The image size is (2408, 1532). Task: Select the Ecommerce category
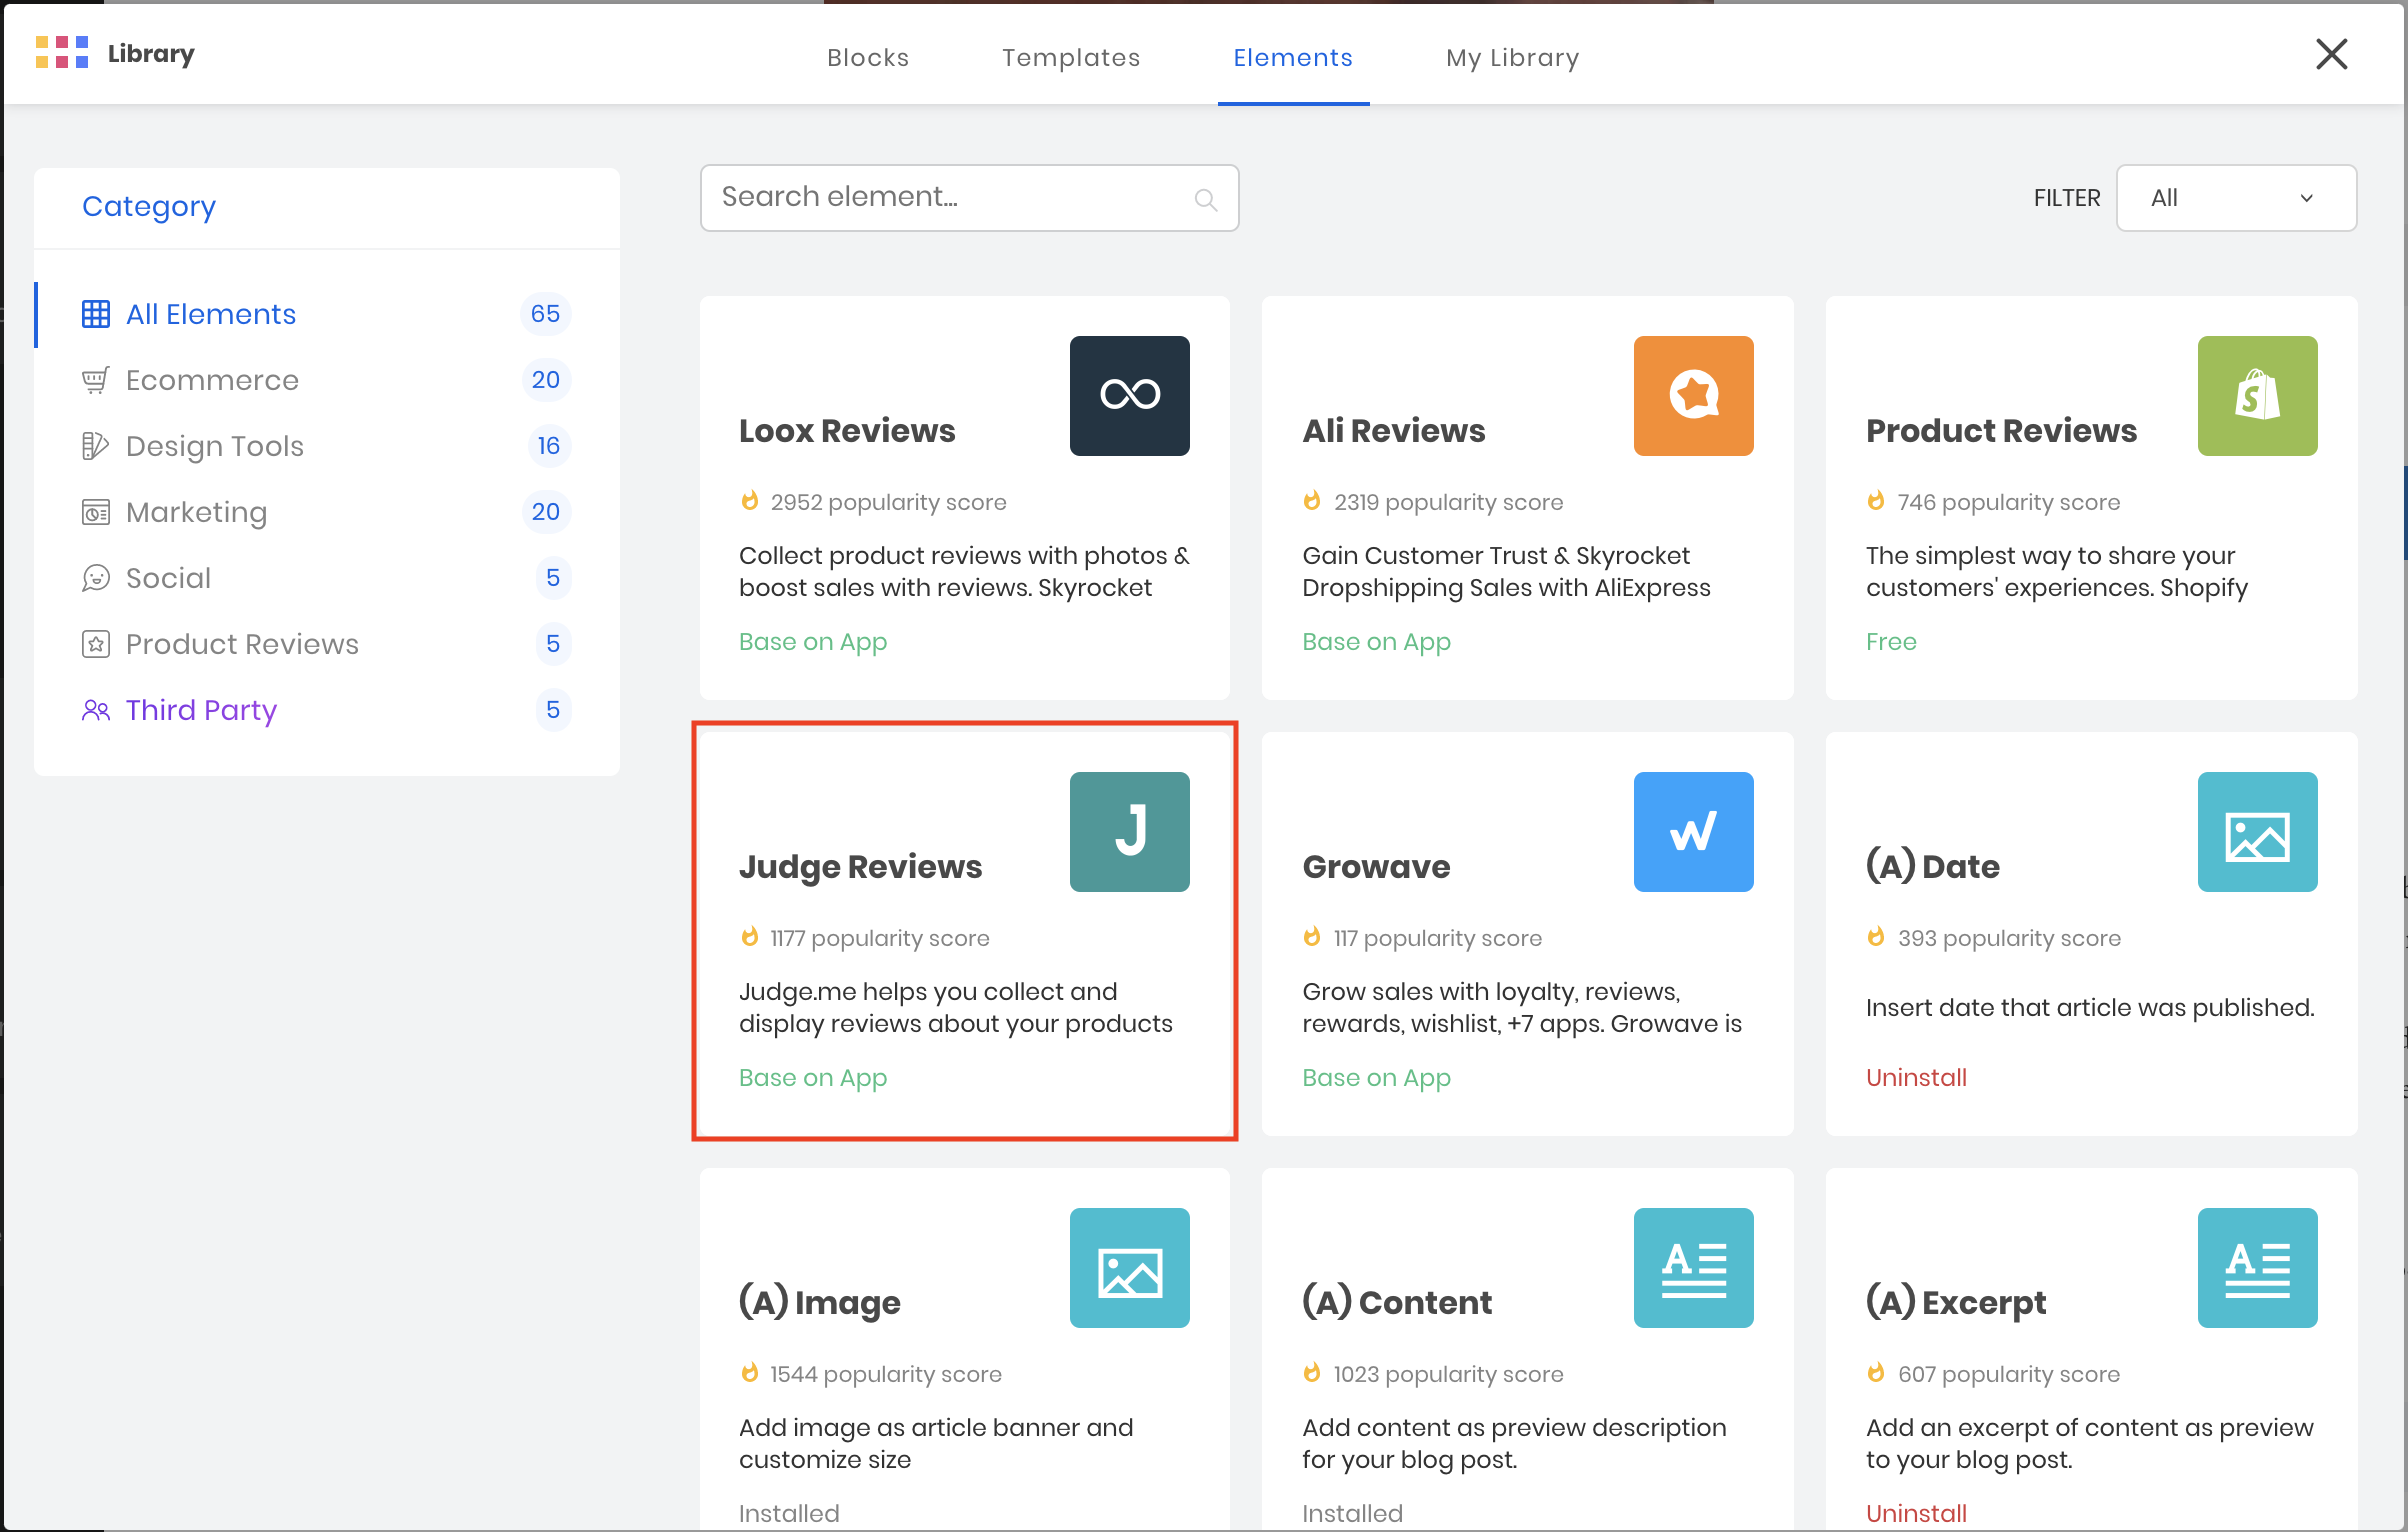pyautogui.click(x=212, y=380)
